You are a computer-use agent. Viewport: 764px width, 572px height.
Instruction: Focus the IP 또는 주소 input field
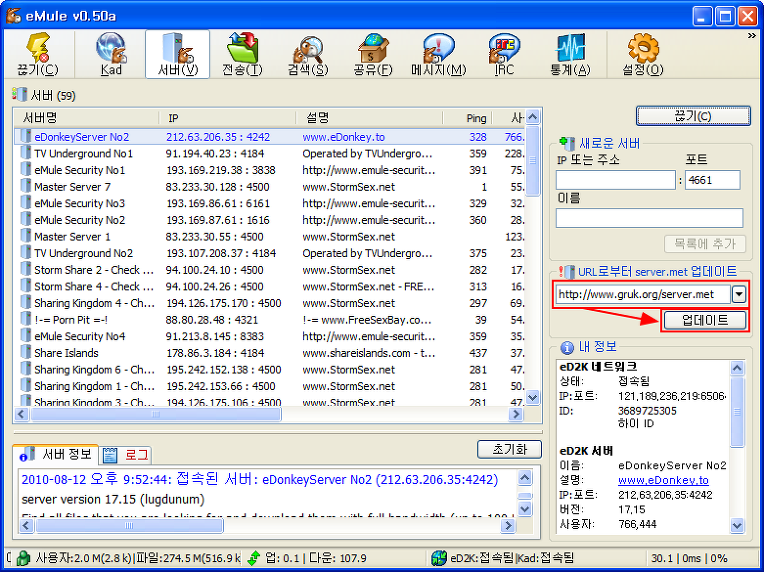tap(616, 180)
